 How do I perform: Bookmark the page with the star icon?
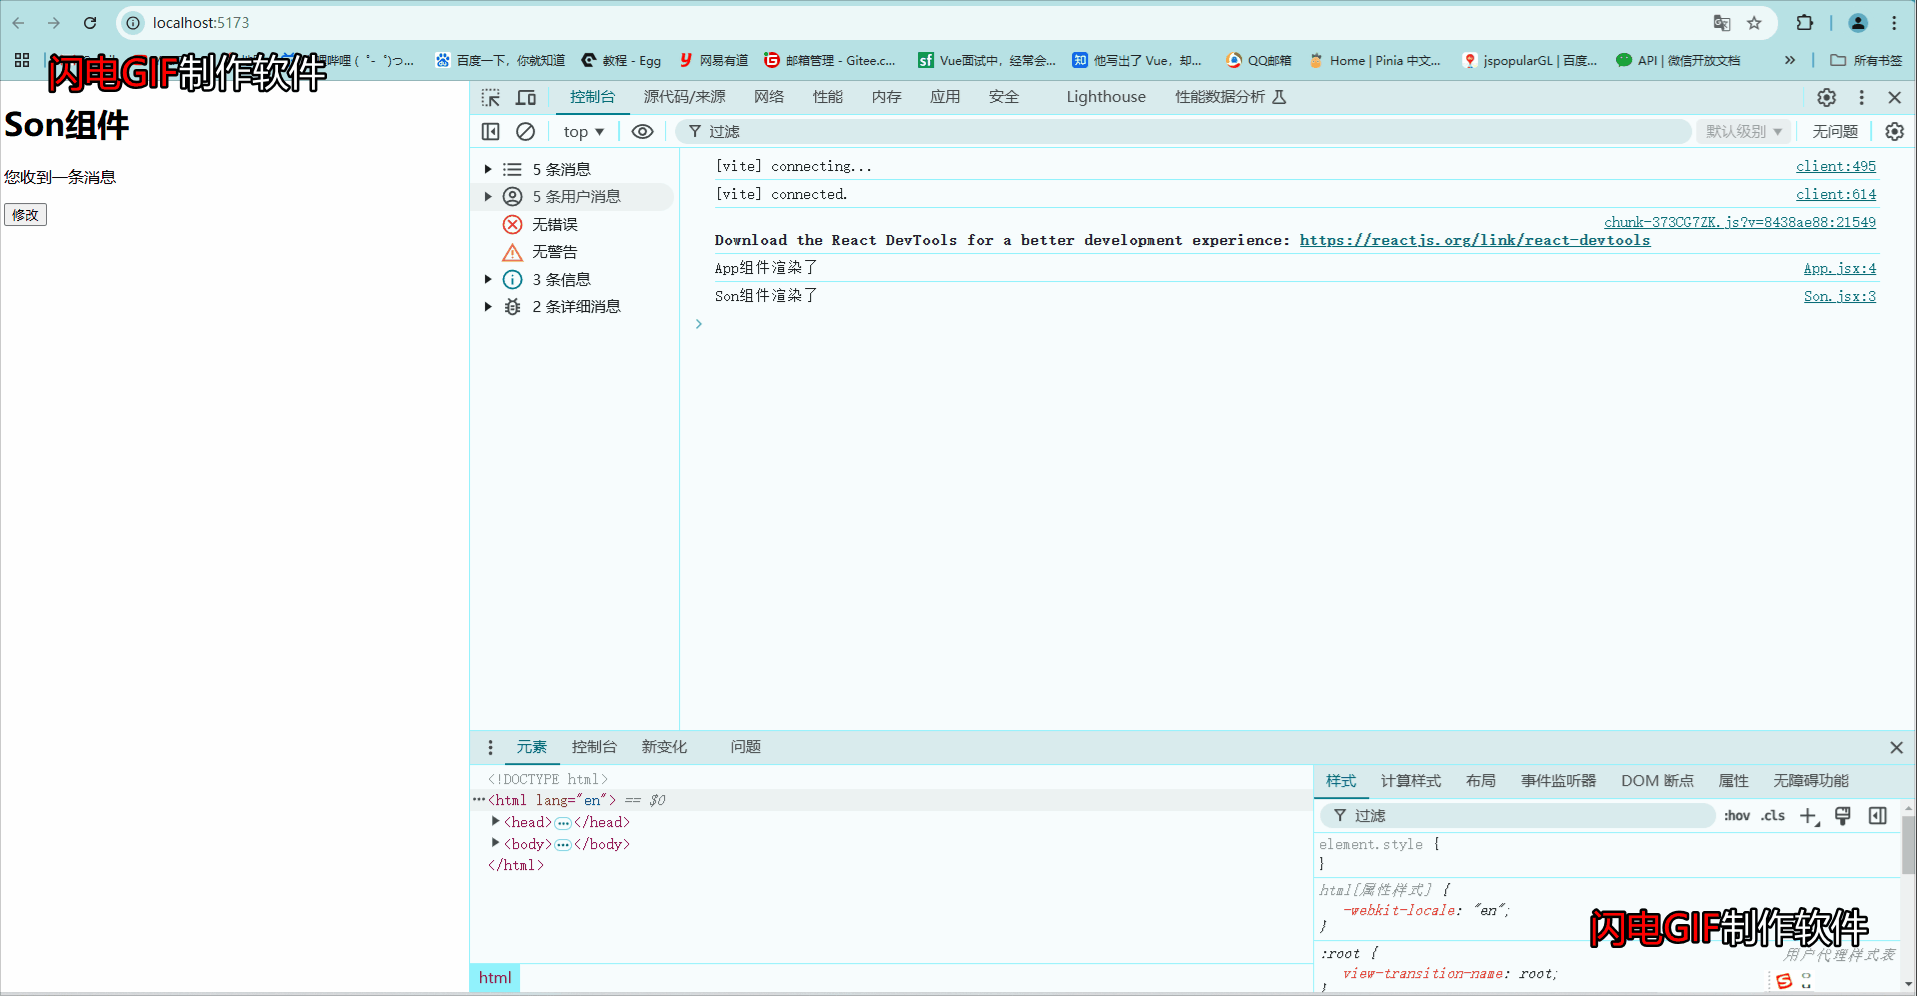tap(1755, 22)
